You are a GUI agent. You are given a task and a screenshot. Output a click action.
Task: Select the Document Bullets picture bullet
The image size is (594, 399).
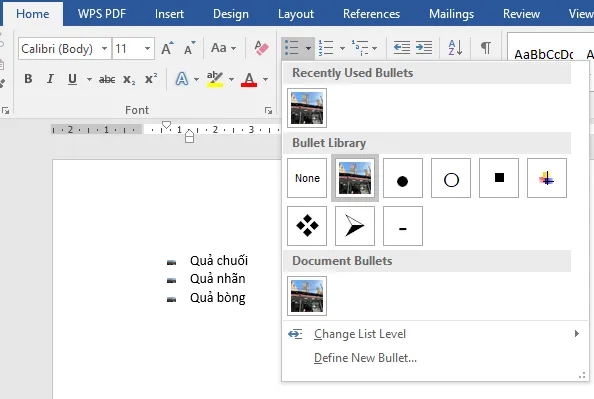[307, 296]
